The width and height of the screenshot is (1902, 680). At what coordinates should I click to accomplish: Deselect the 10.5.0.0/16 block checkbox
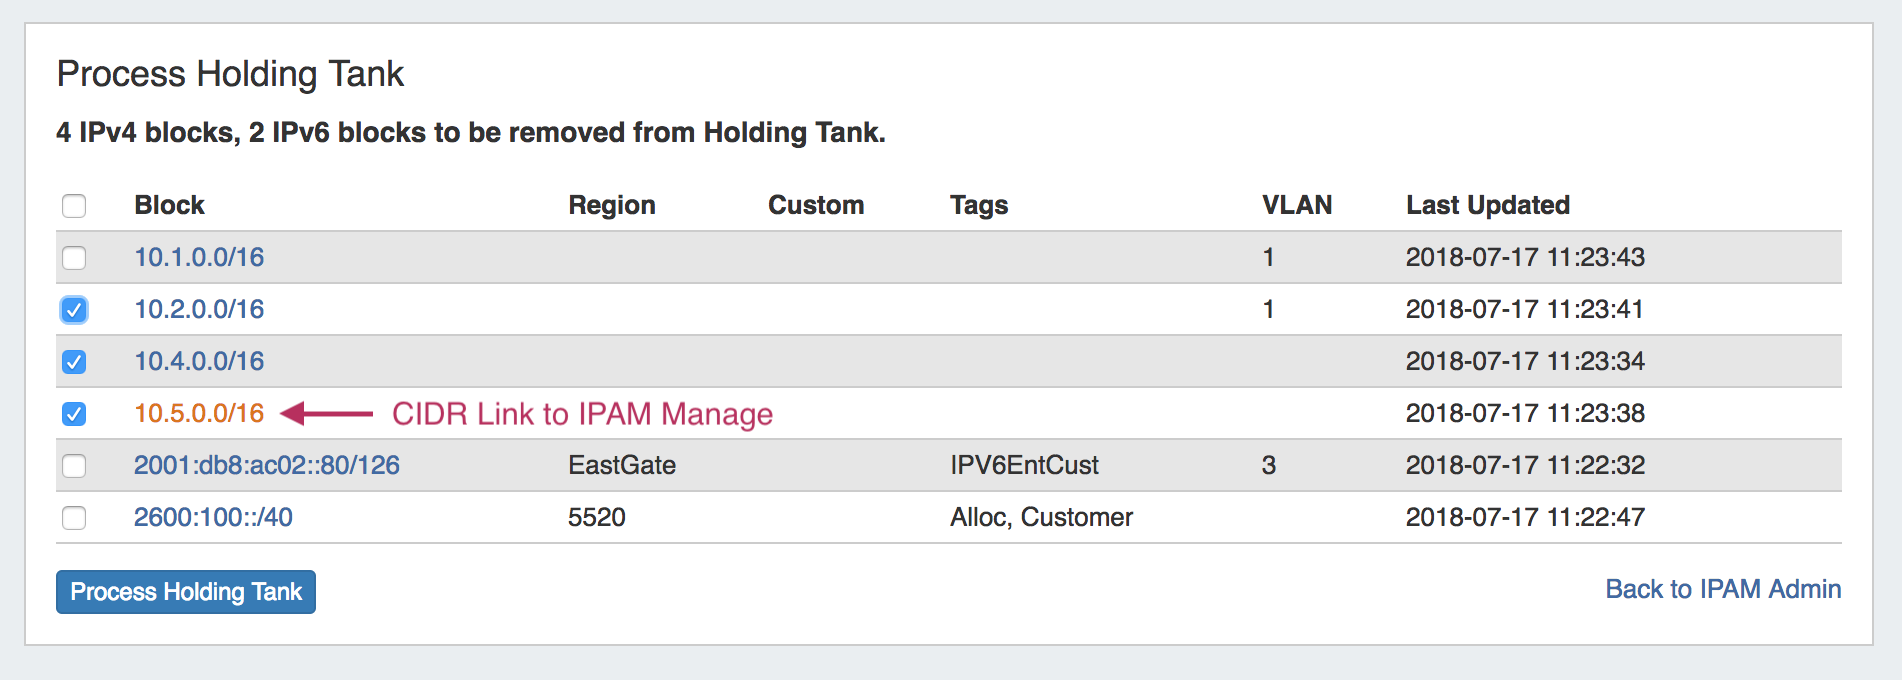pyautogui.click(x=74, y=414)
